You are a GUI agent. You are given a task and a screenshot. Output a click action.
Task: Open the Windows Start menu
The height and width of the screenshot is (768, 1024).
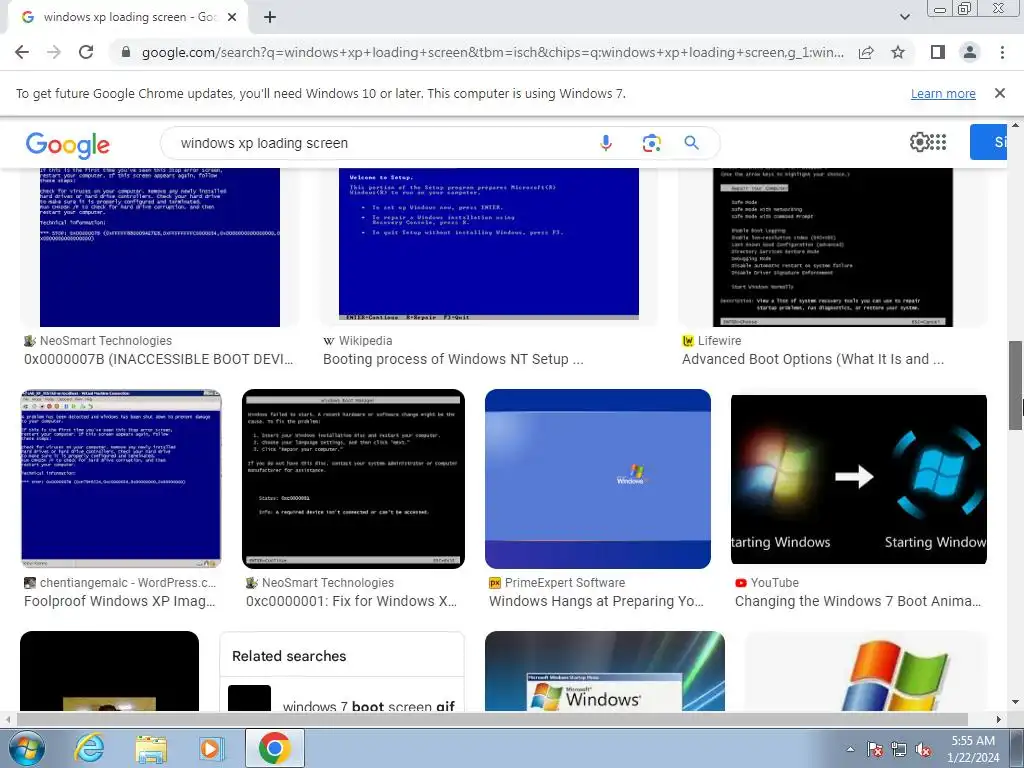tap(25, 748)
